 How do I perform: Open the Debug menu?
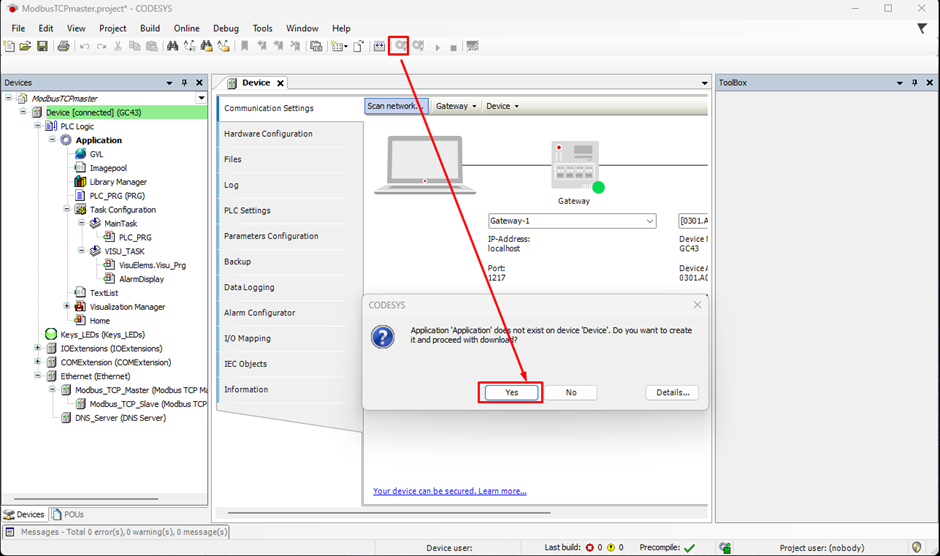[226, 28]
